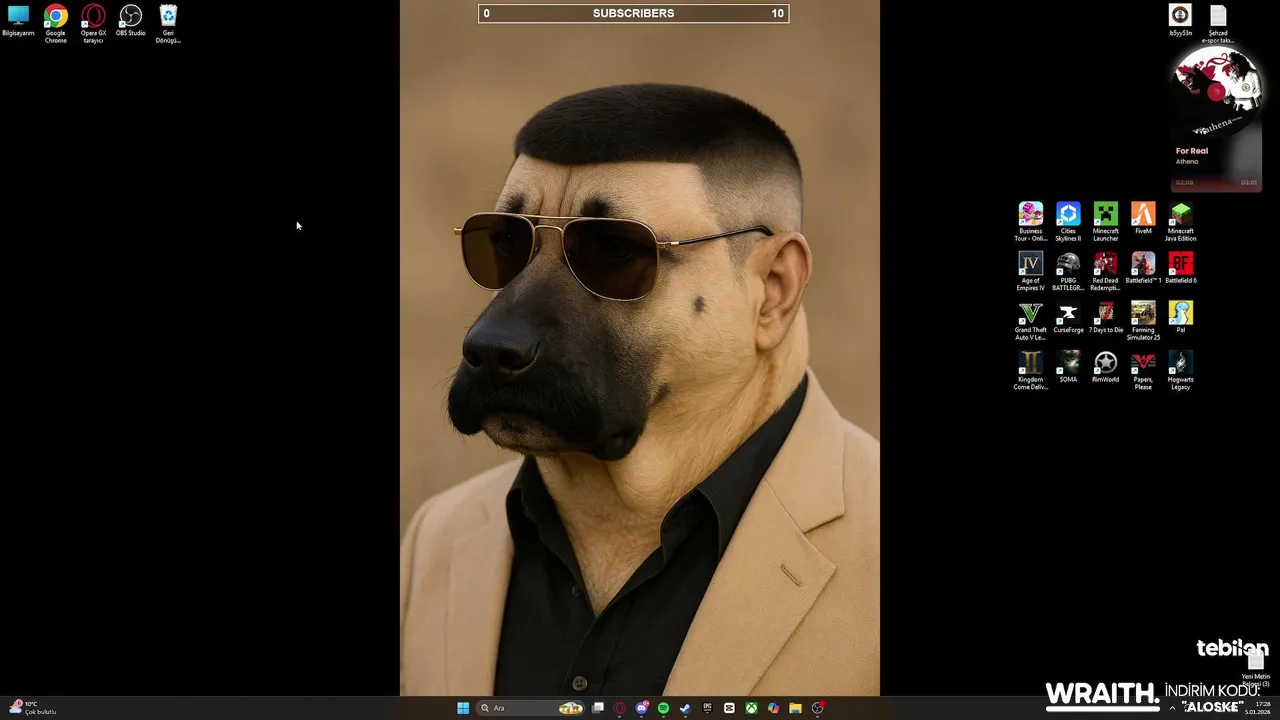Open the Xbox app from the taskbar
The height and width of the screenshot is (720, 1280).
(751, 708)
